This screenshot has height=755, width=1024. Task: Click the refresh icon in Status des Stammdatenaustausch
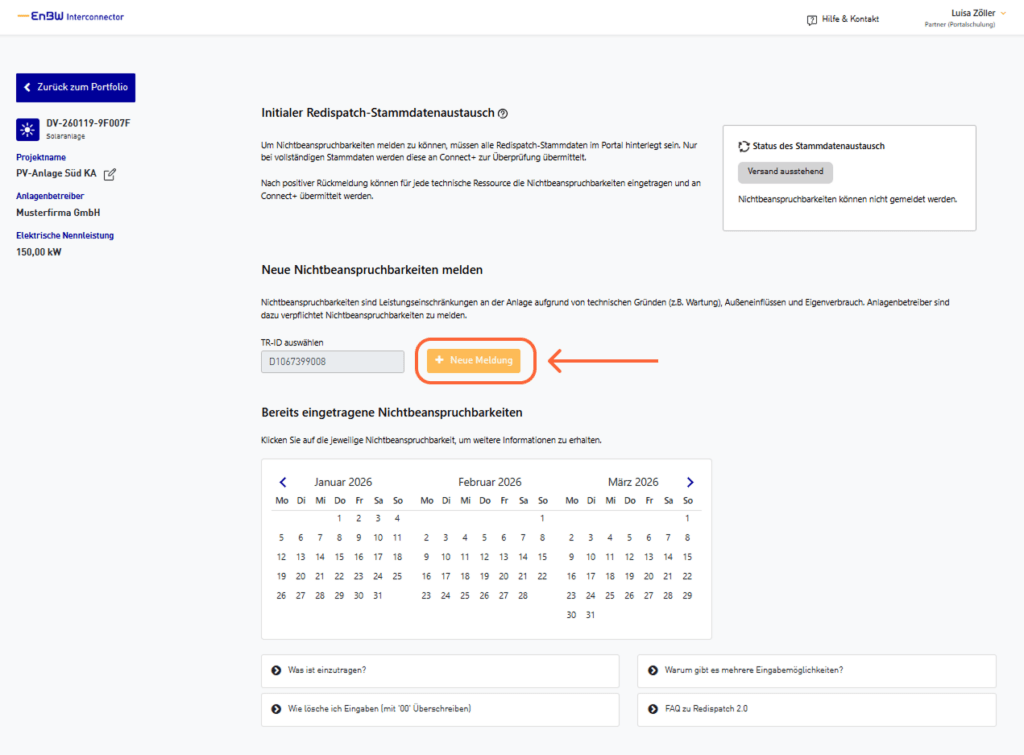743,146
